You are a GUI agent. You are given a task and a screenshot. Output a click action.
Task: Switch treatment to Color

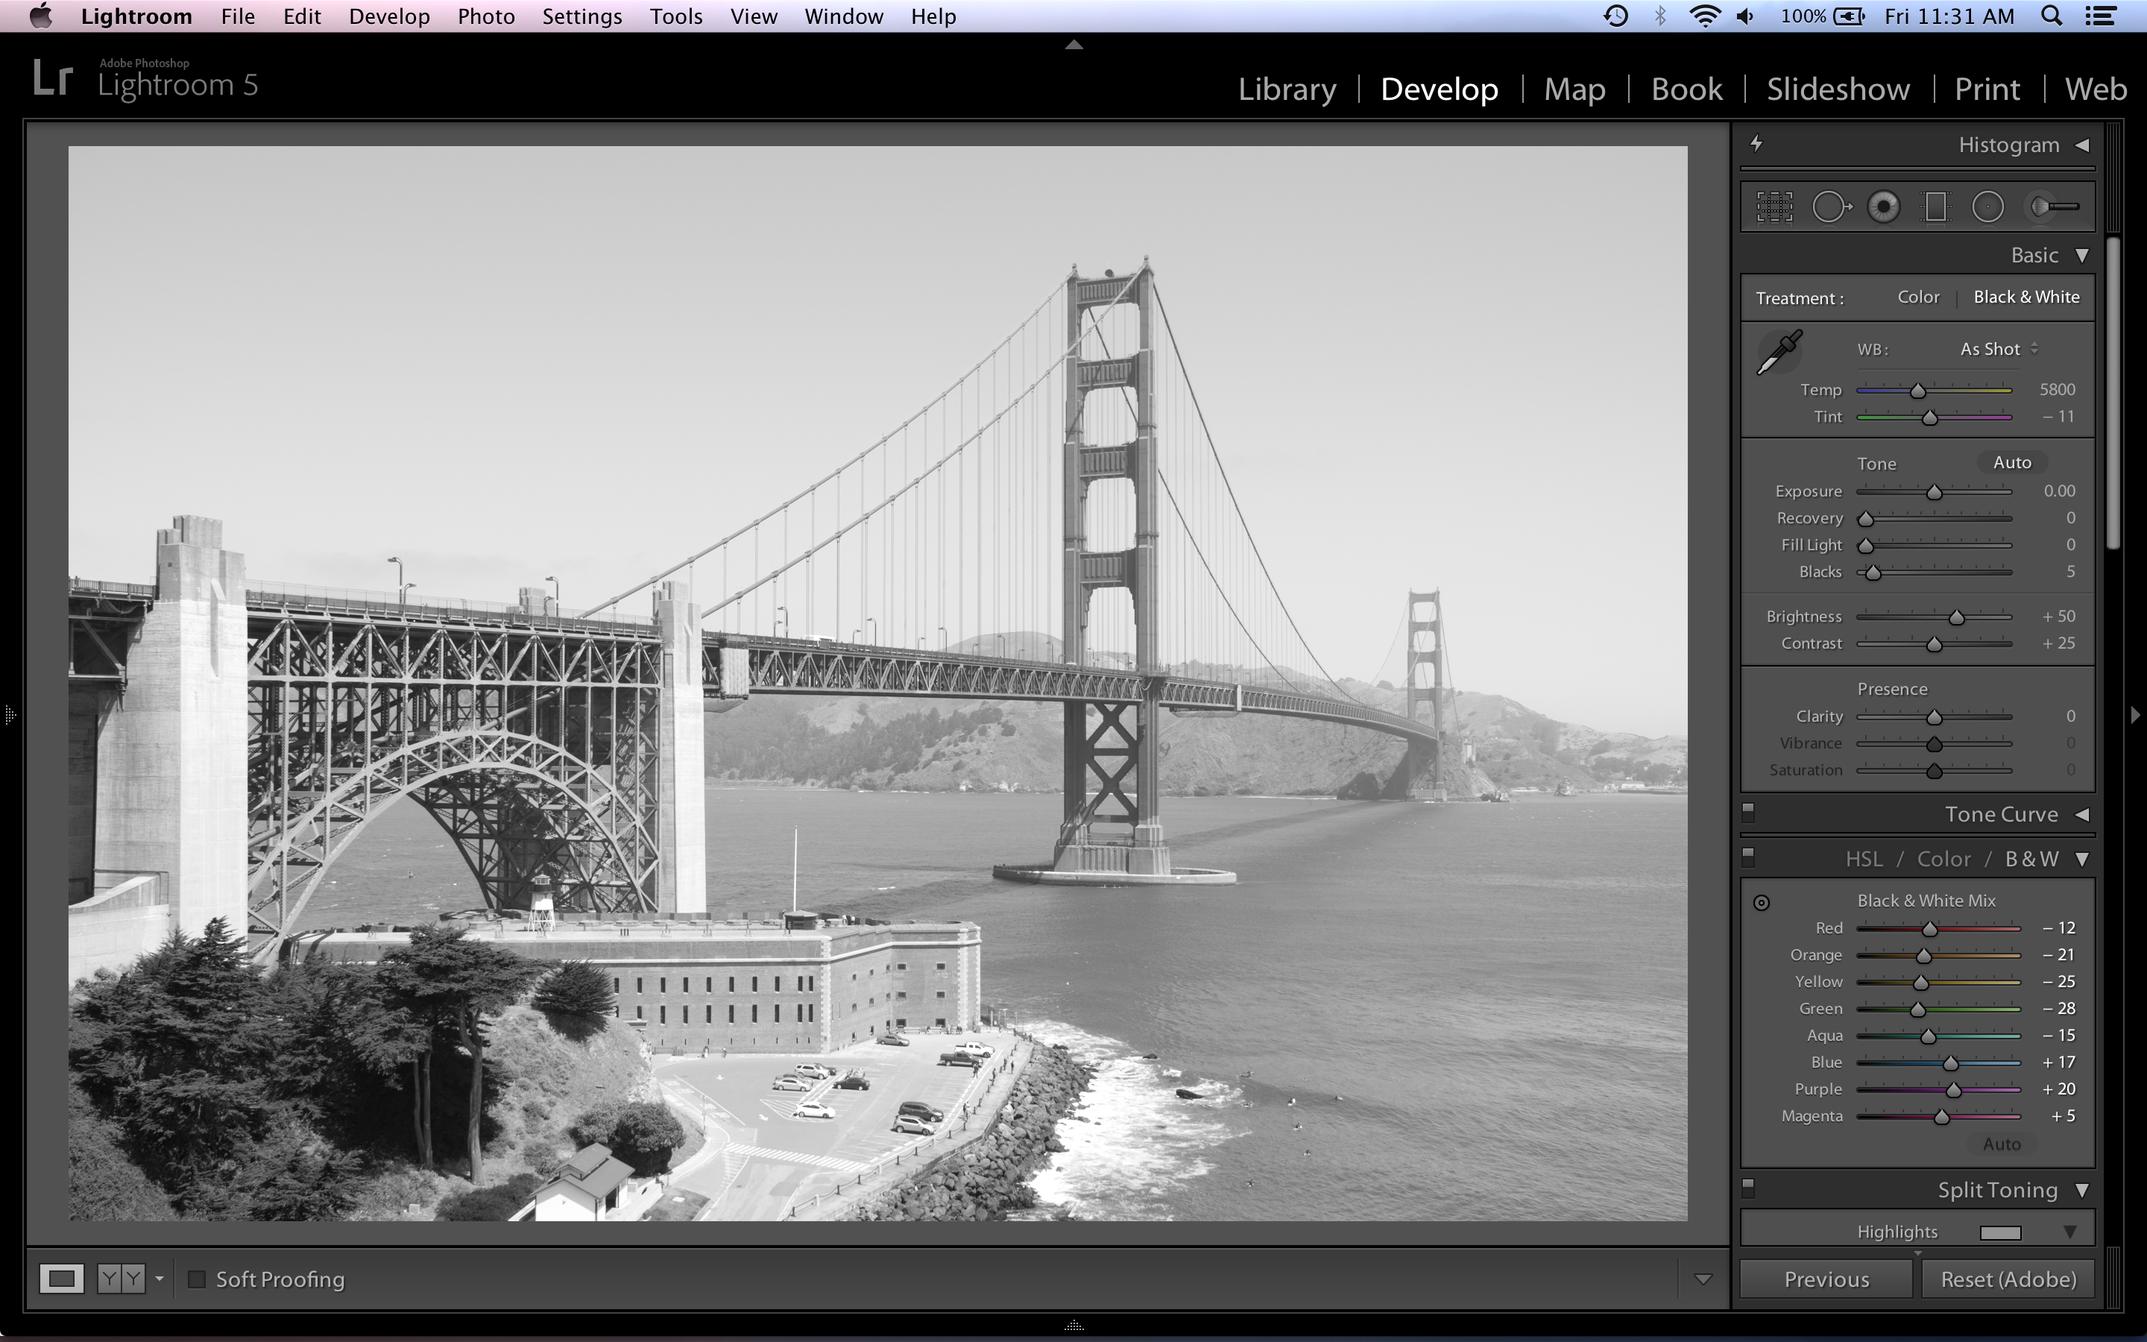coord(1918,297)
